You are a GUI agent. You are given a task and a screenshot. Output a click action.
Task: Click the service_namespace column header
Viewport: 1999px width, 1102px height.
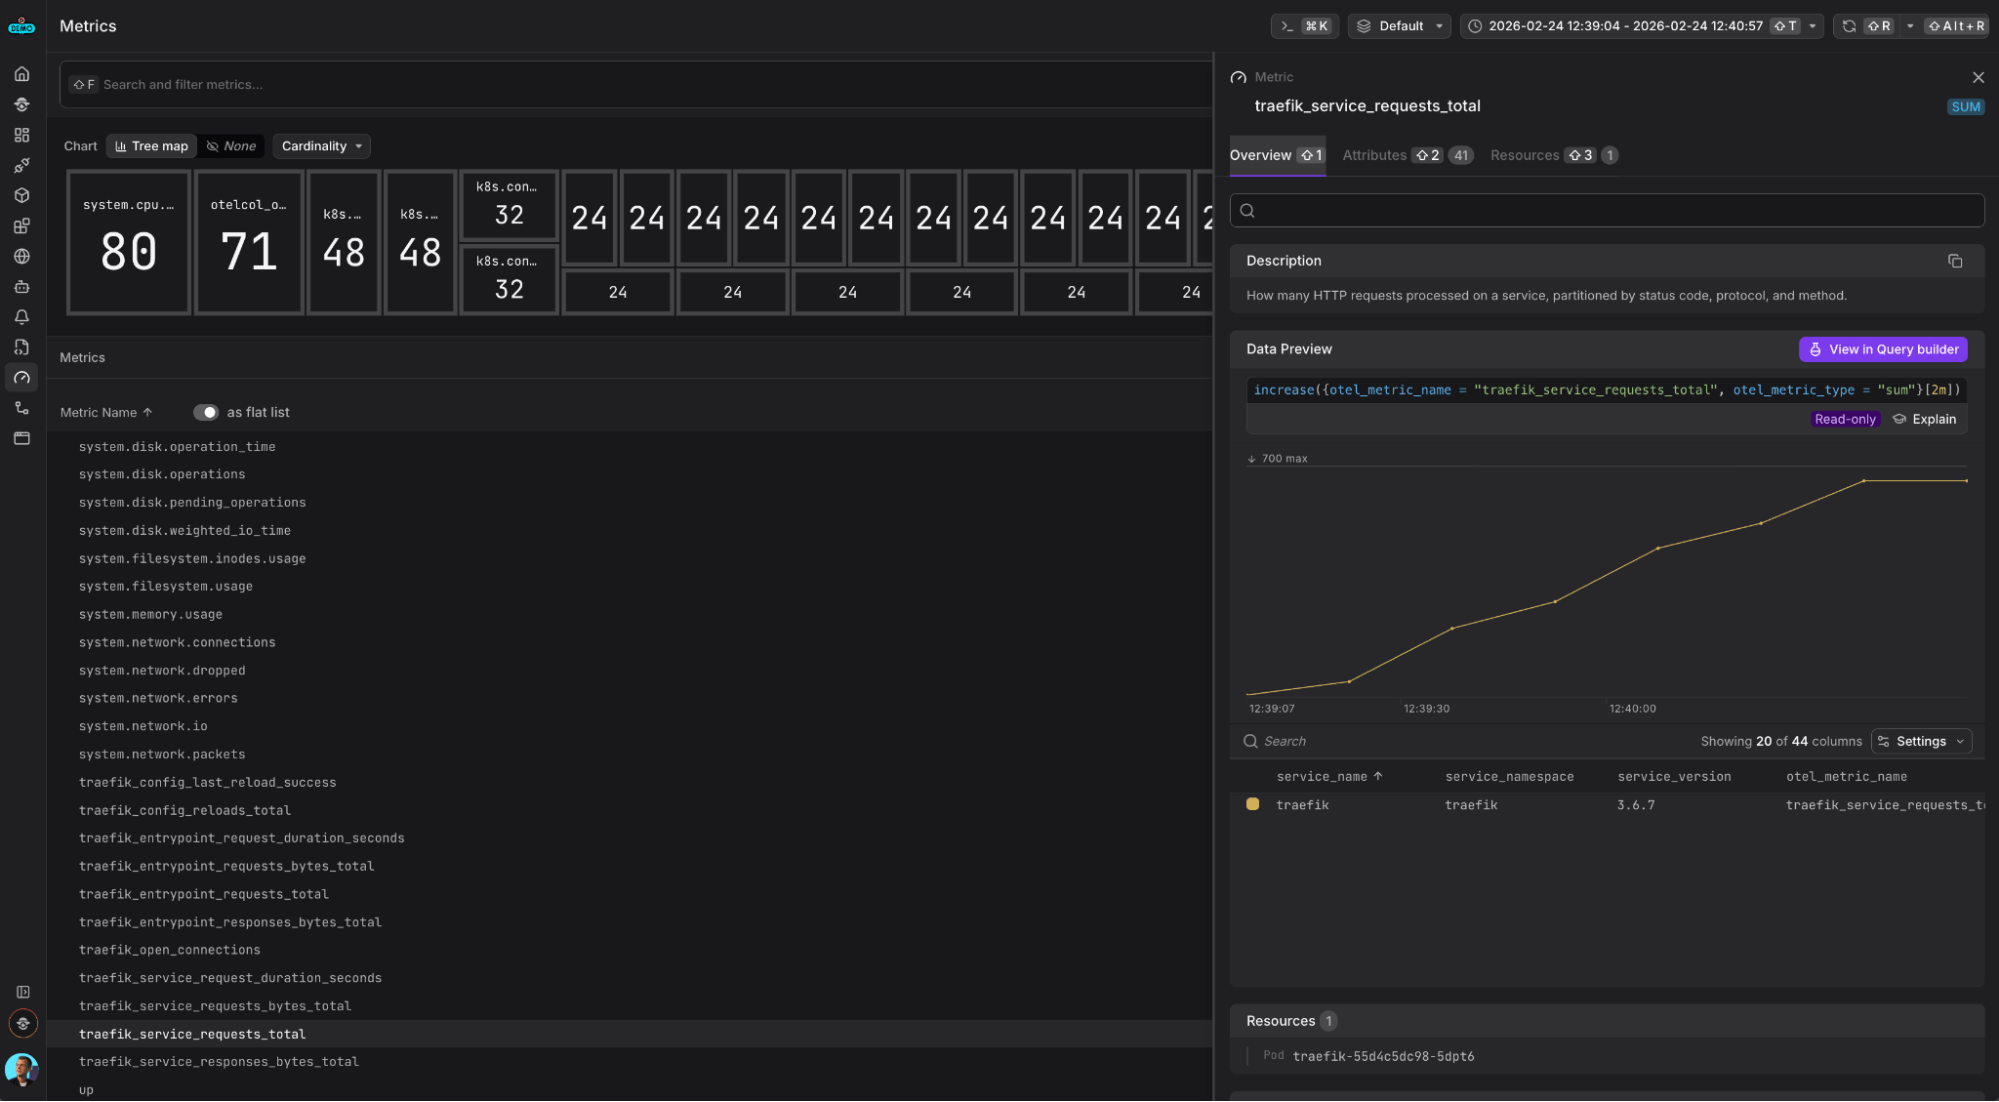(1509, 777)
